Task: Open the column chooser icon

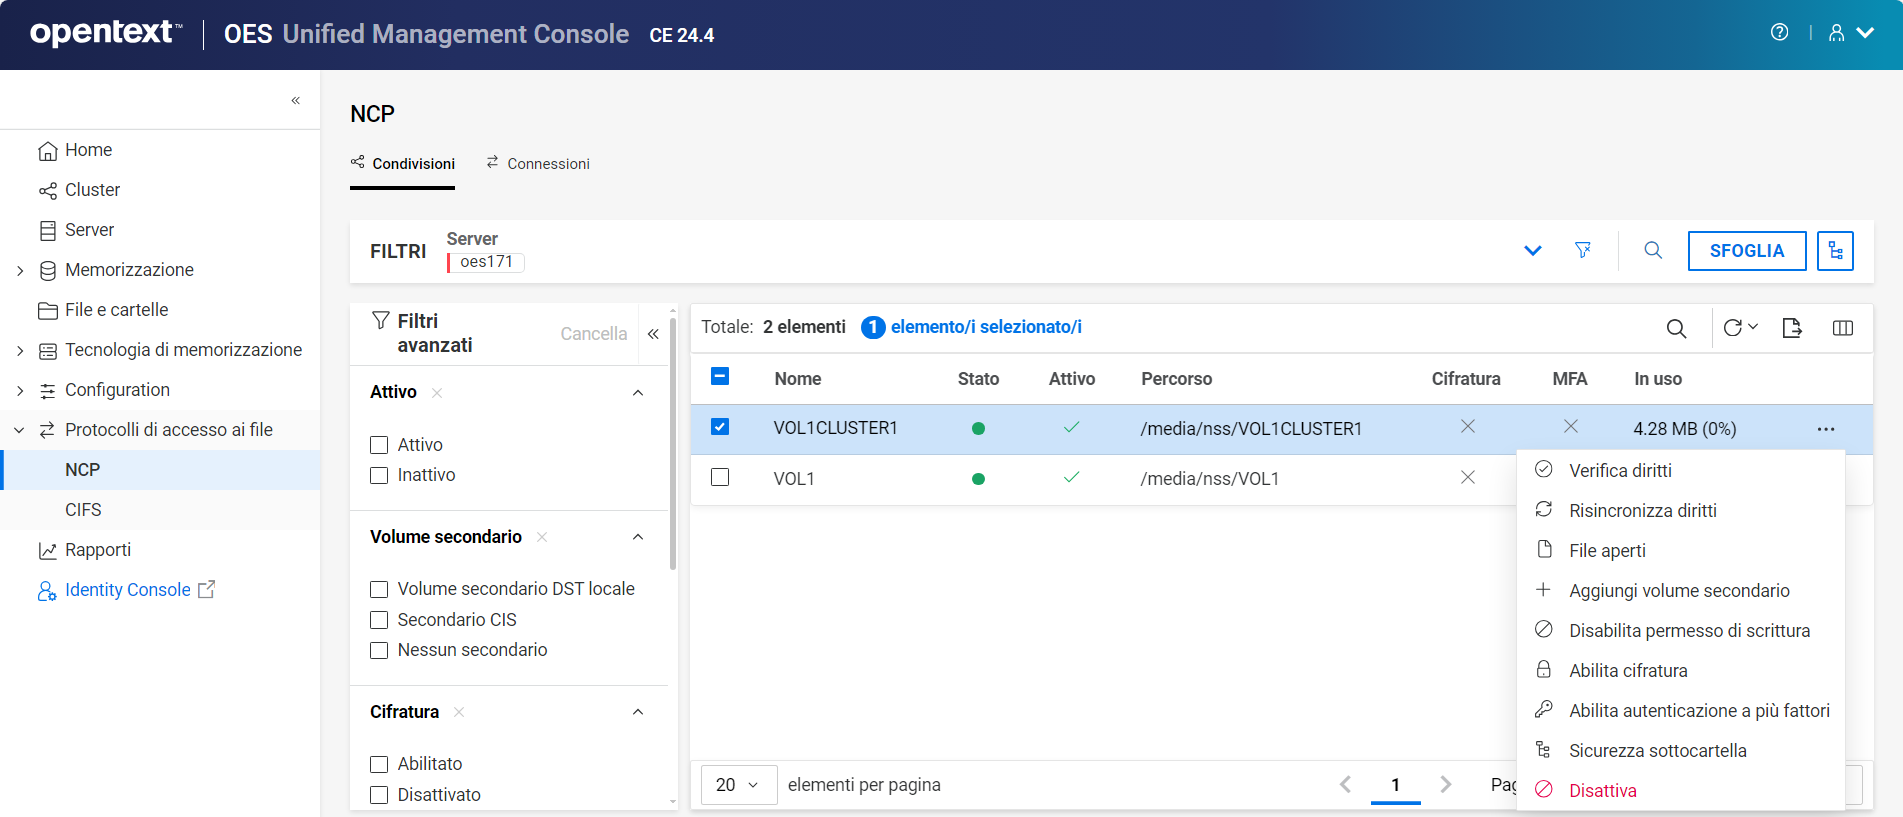Action: point(1842,328)
